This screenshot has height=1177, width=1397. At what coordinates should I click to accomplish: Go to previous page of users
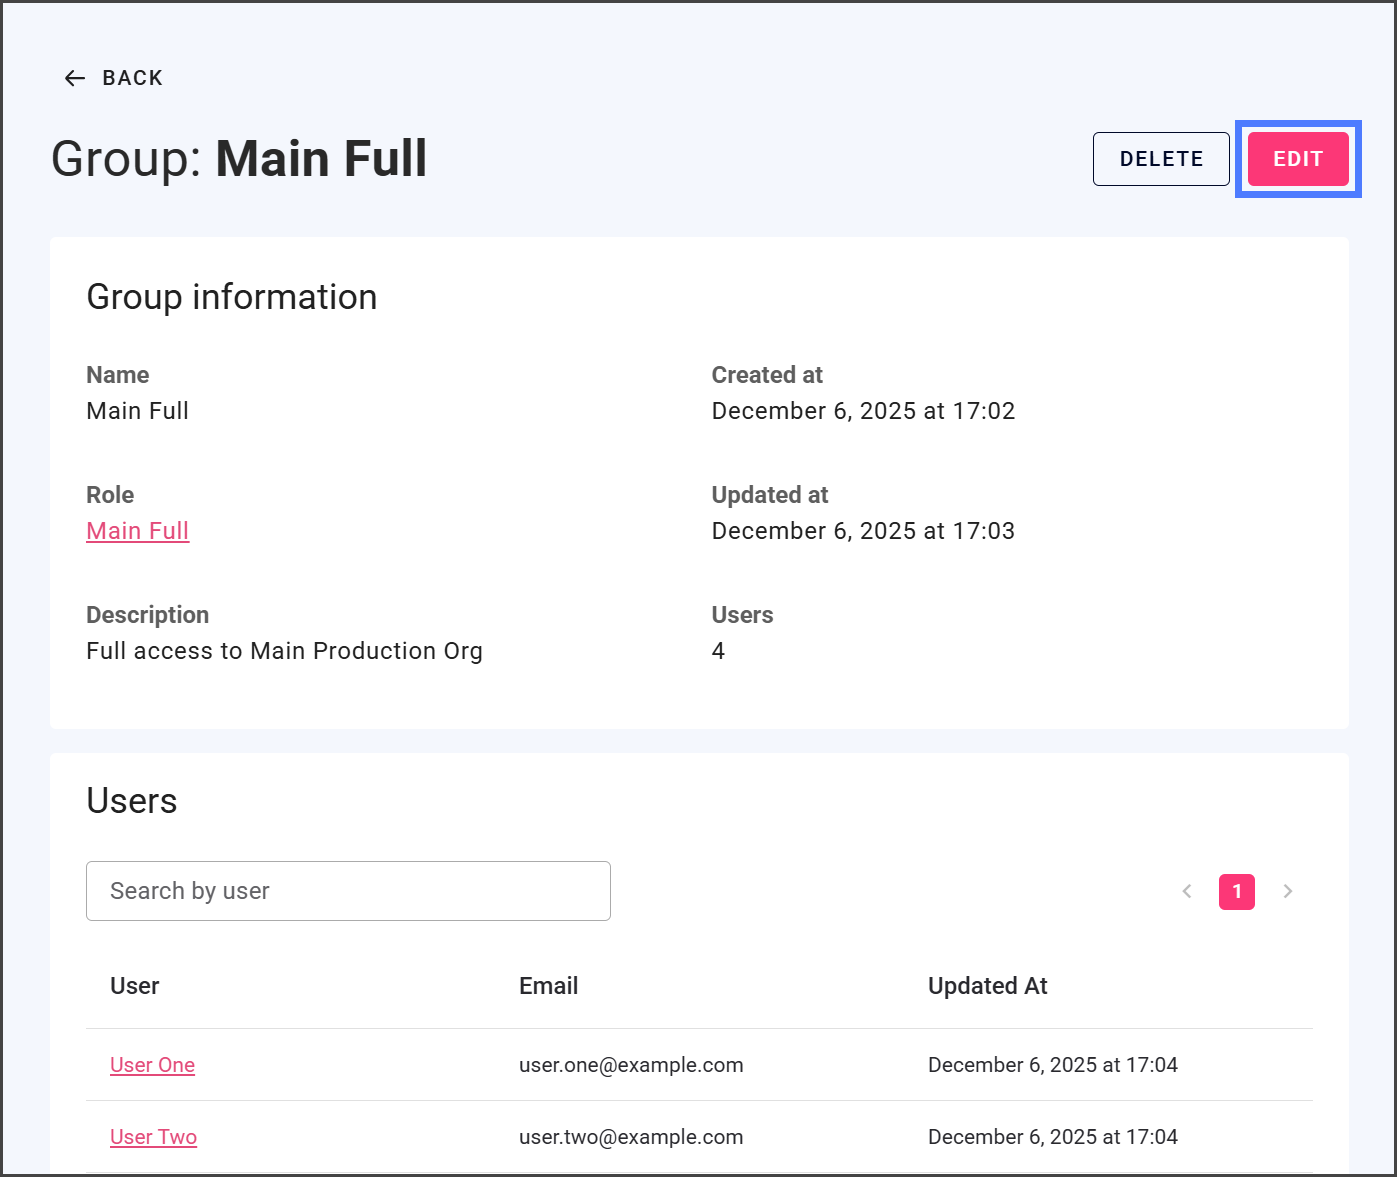pos(1187,891)
